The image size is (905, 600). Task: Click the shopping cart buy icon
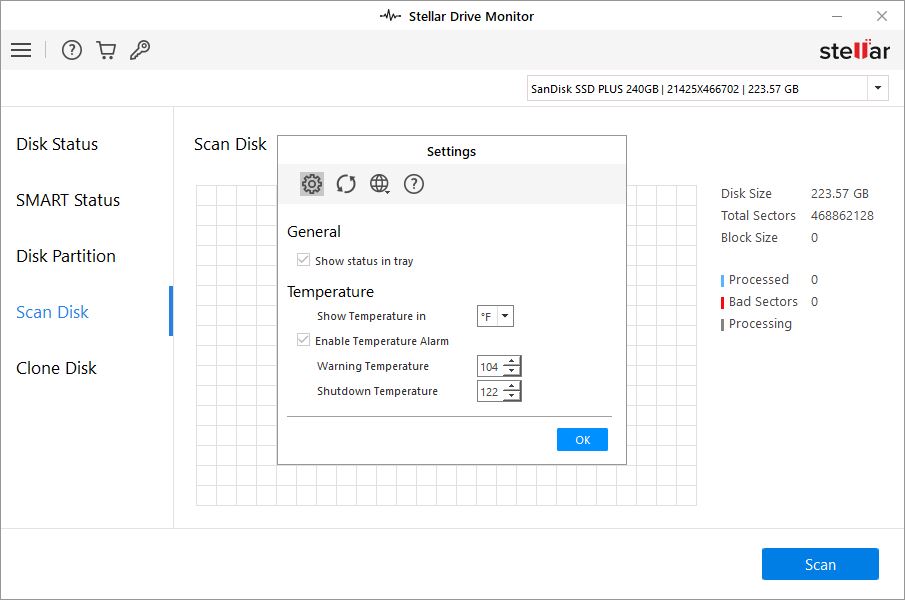[x=106, y=50]
